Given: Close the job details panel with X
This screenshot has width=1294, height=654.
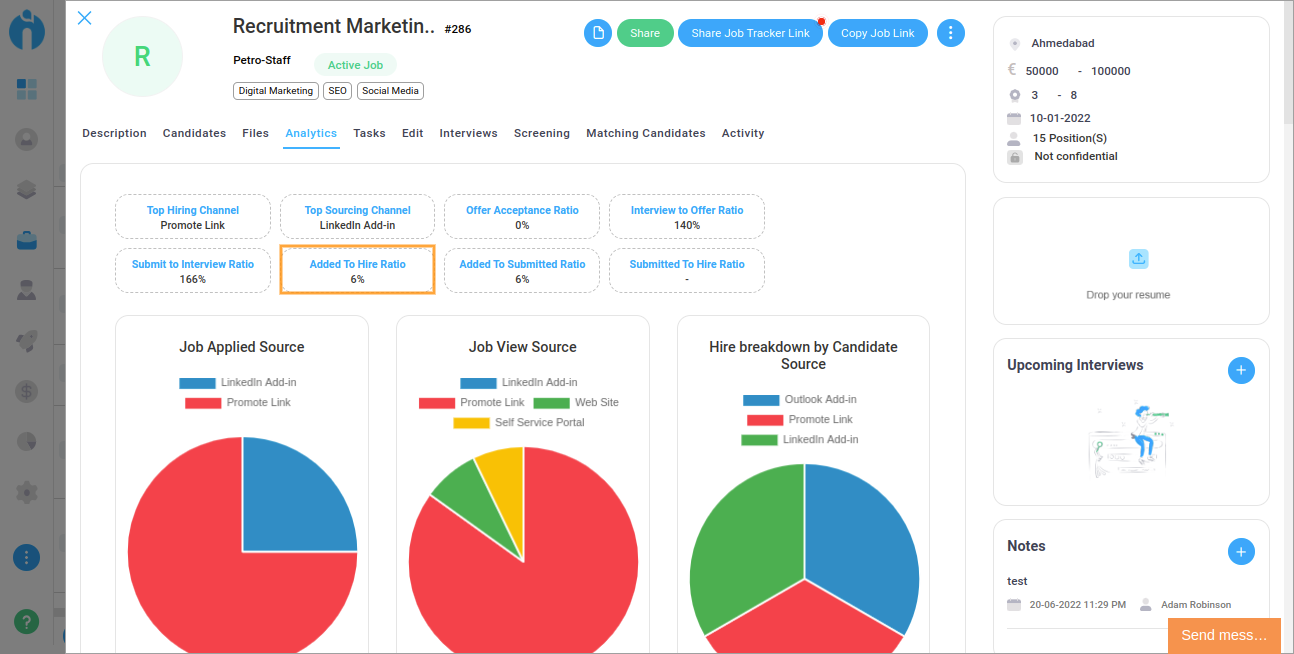Looking at the screenshot, I should tap(85, 18).
